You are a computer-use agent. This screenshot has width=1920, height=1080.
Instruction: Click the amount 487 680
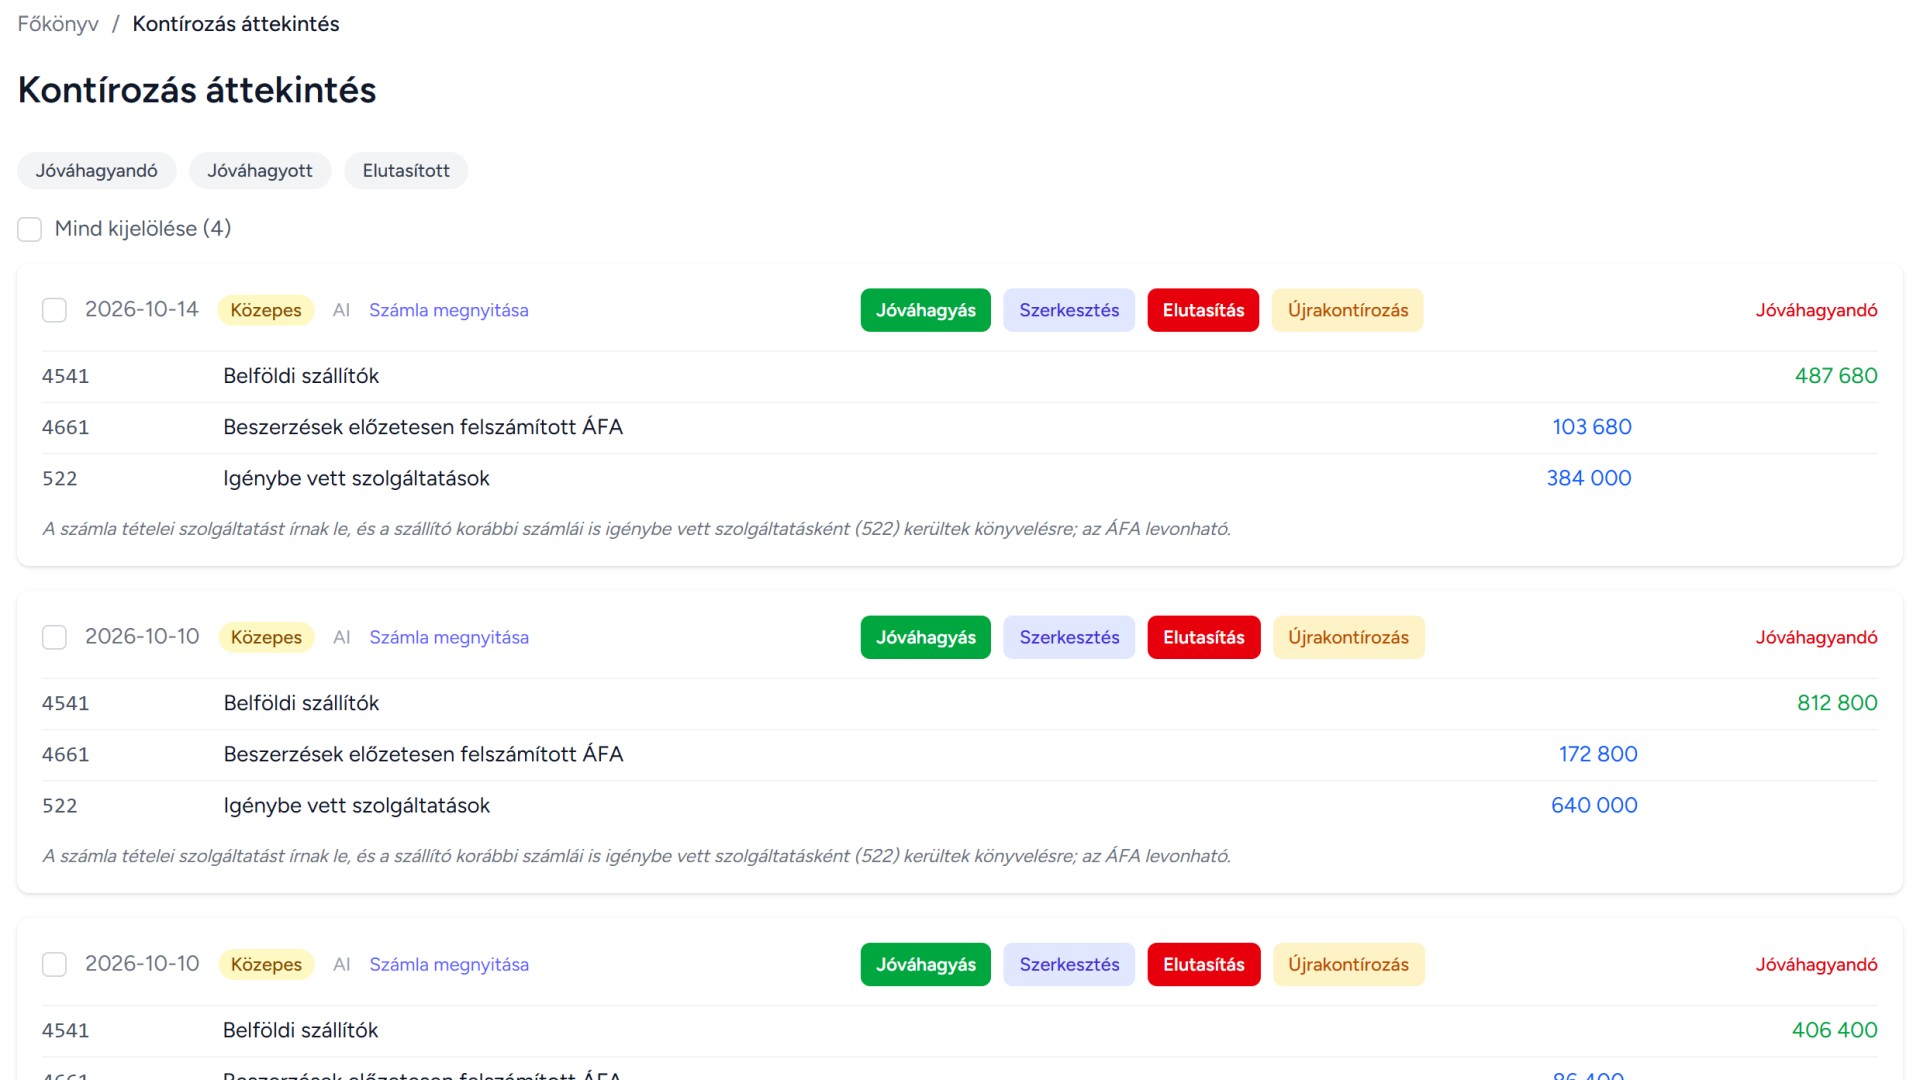coord(1836,376)
